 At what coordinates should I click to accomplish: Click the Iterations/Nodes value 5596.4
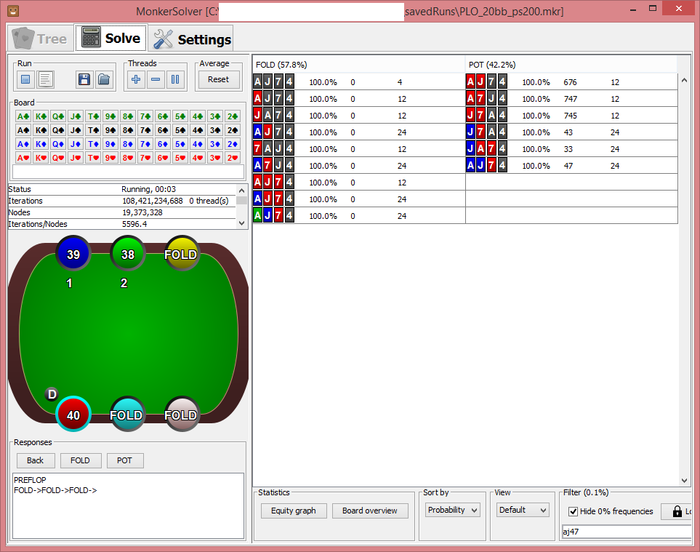click(x=135, y=224)
